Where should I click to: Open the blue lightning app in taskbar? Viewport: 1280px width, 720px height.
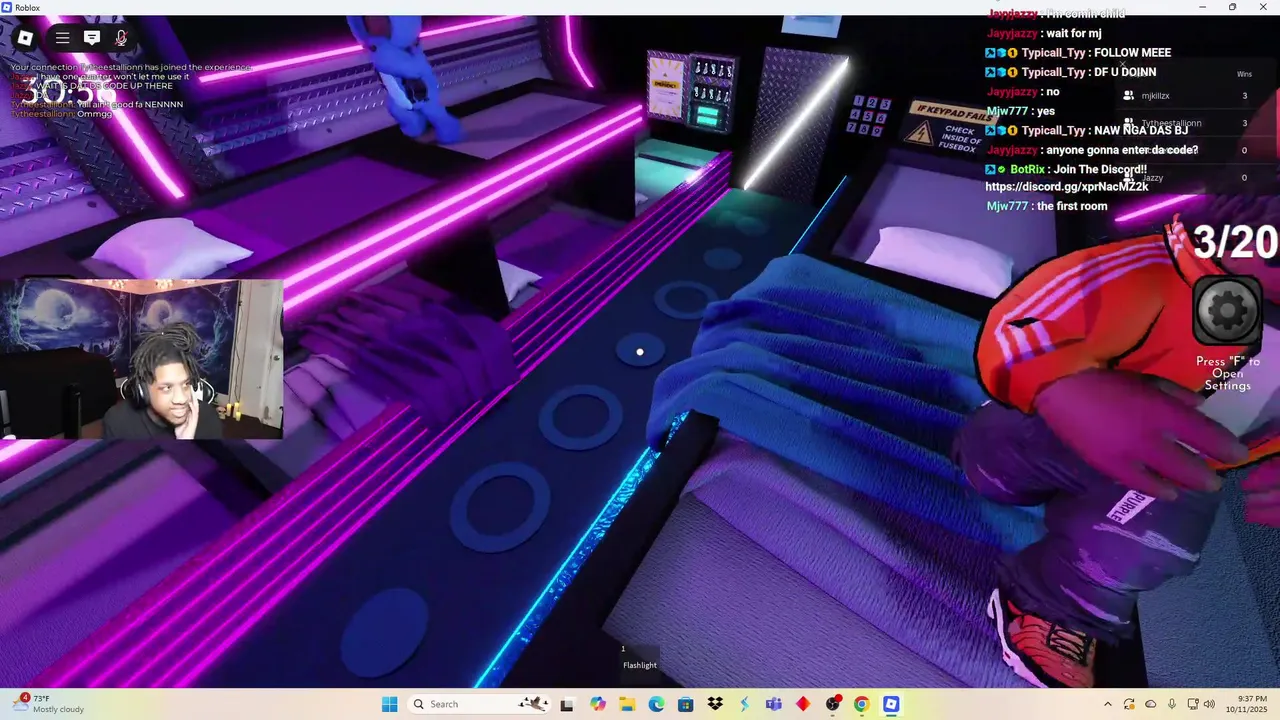click(744, 704)
